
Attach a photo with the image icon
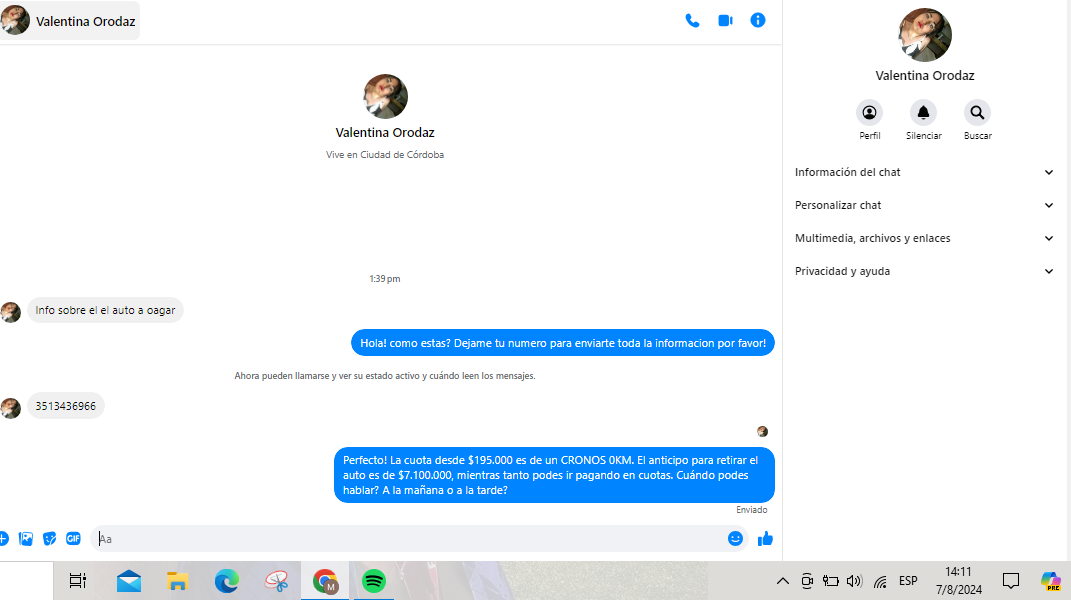(x=26, y=538)
